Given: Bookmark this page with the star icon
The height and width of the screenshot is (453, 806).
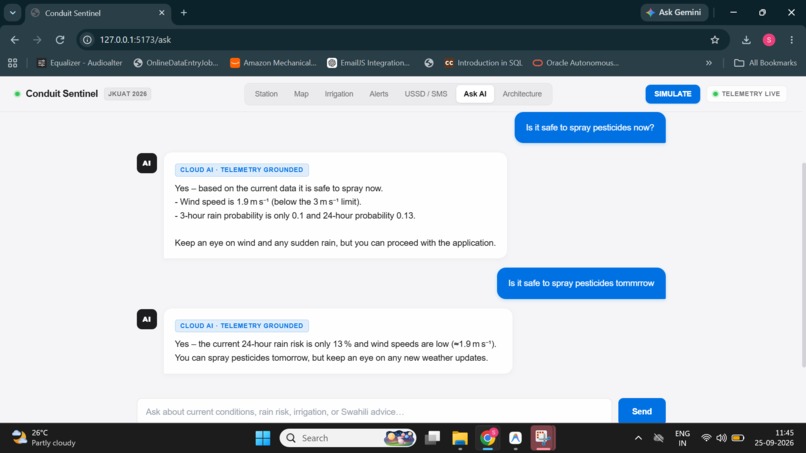Looking at the screenshot, I should click(715, 40).
